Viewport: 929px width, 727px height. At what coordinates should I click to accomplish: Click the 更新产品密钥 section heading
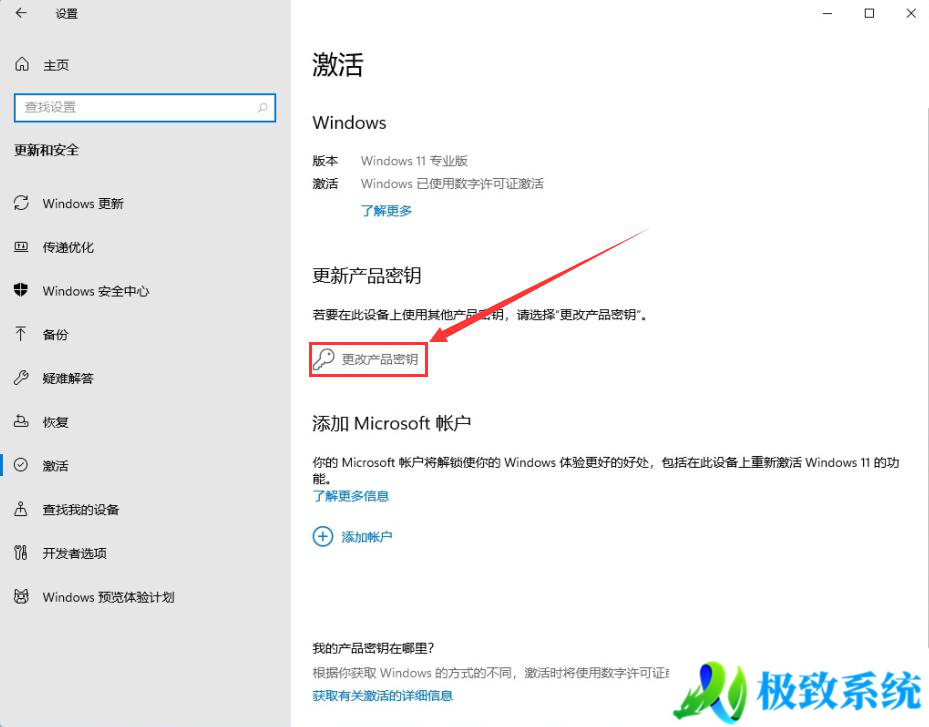367,276
